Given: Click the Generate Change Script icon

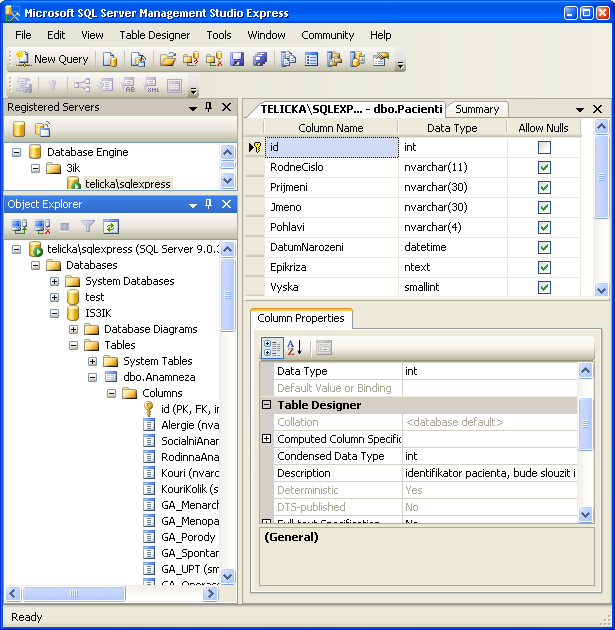Looking at the screenshot, I should [x=24, y=85].
